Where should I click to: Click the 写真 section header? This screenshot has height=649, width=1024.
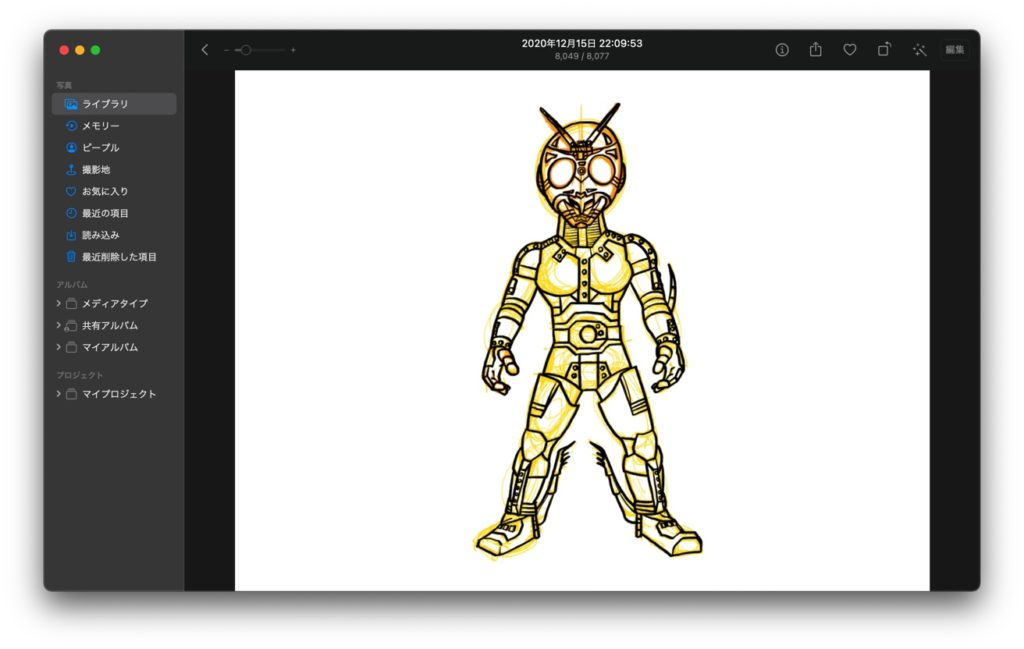coord(64,86)
